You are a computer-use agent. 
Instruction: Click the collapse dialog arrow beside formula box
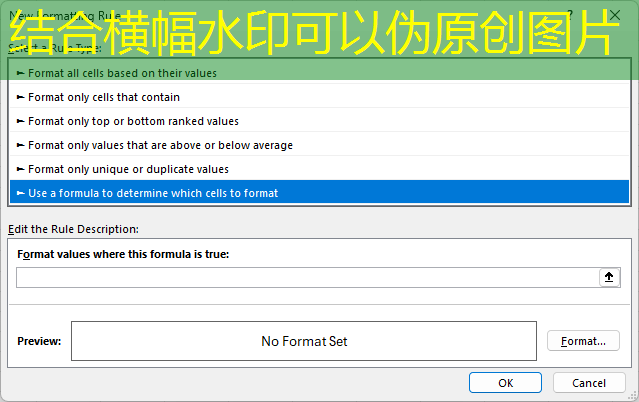tap(609, 277)
